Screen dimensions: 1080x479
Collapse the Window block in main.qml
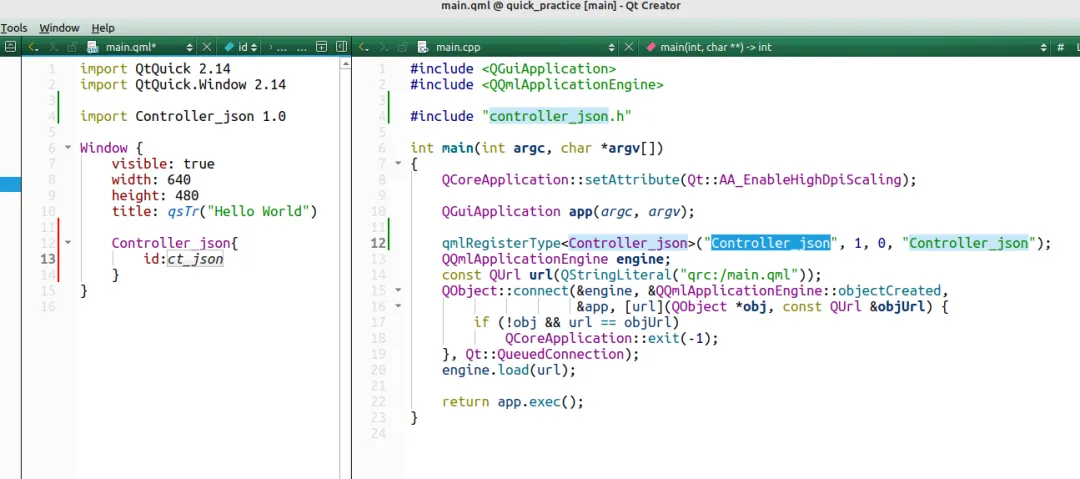[68, 147]
